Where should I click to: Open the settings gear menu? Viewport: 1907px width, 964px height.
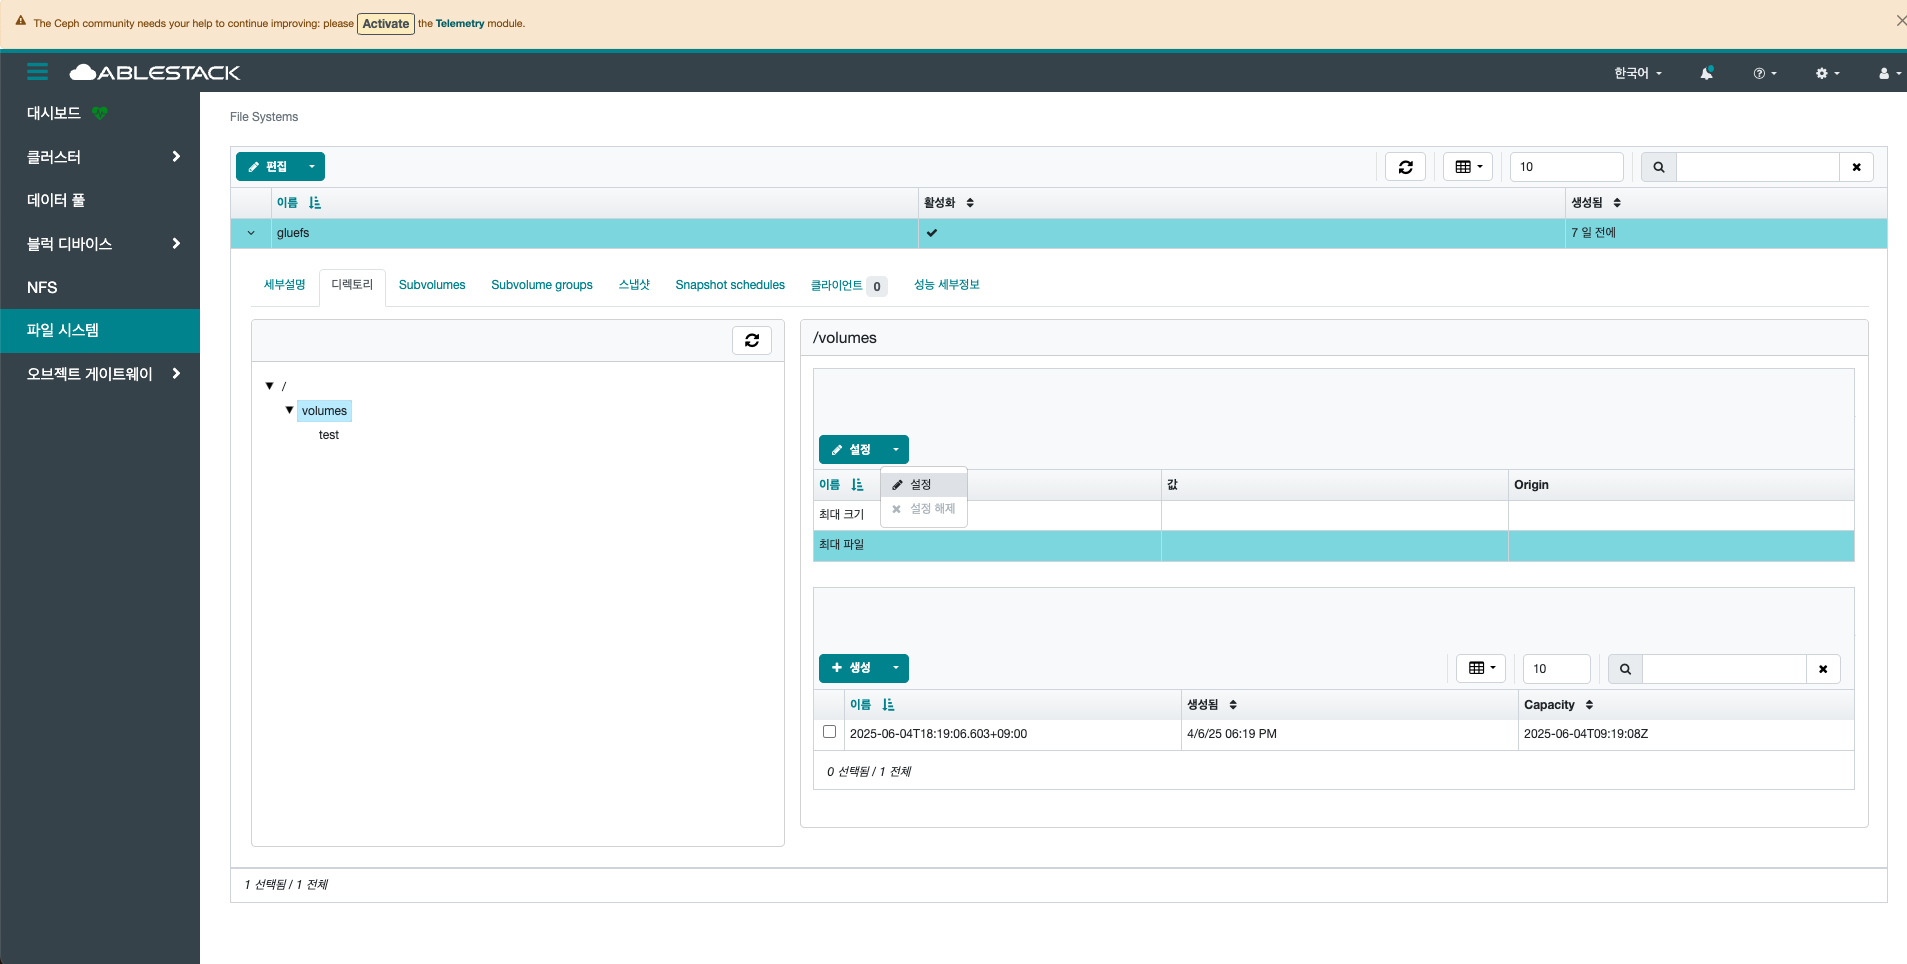coord(1827,73)
